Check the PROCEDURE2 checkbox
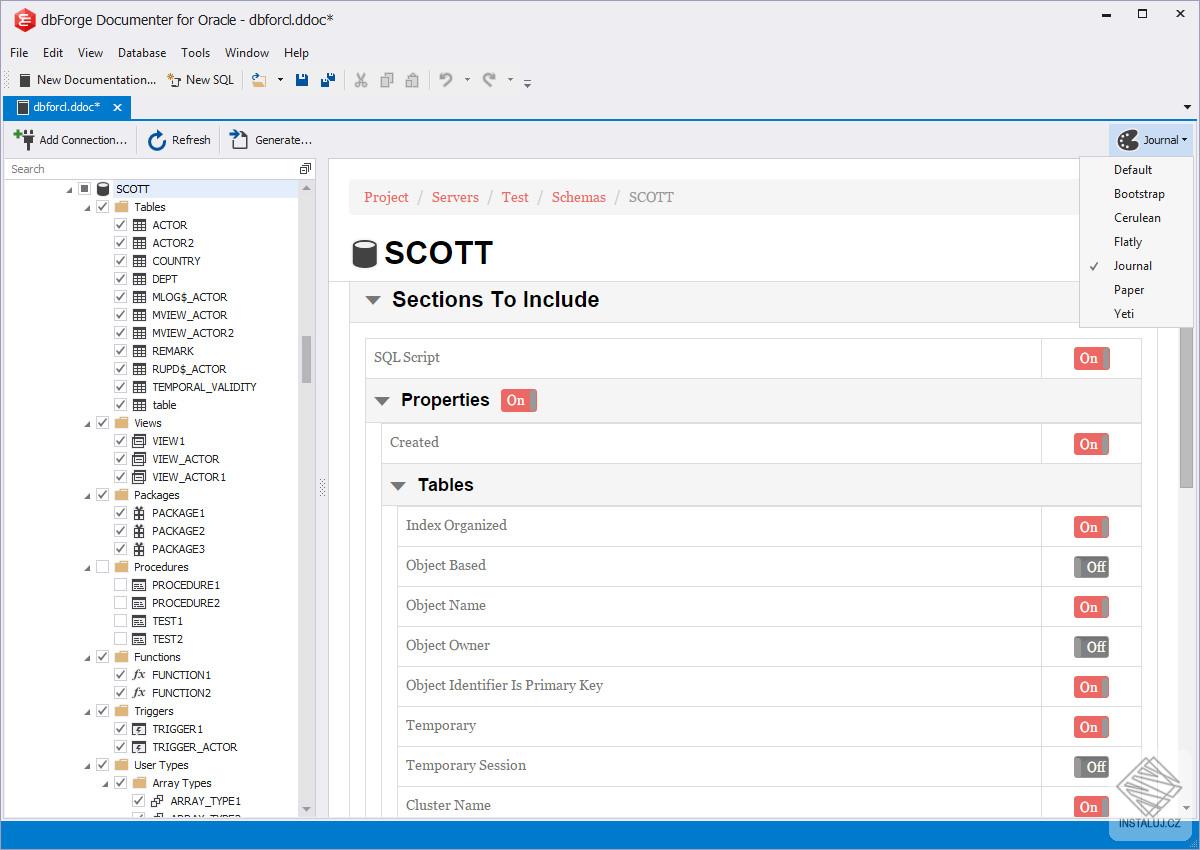1200x850 pixels. [x=120, y=603]
